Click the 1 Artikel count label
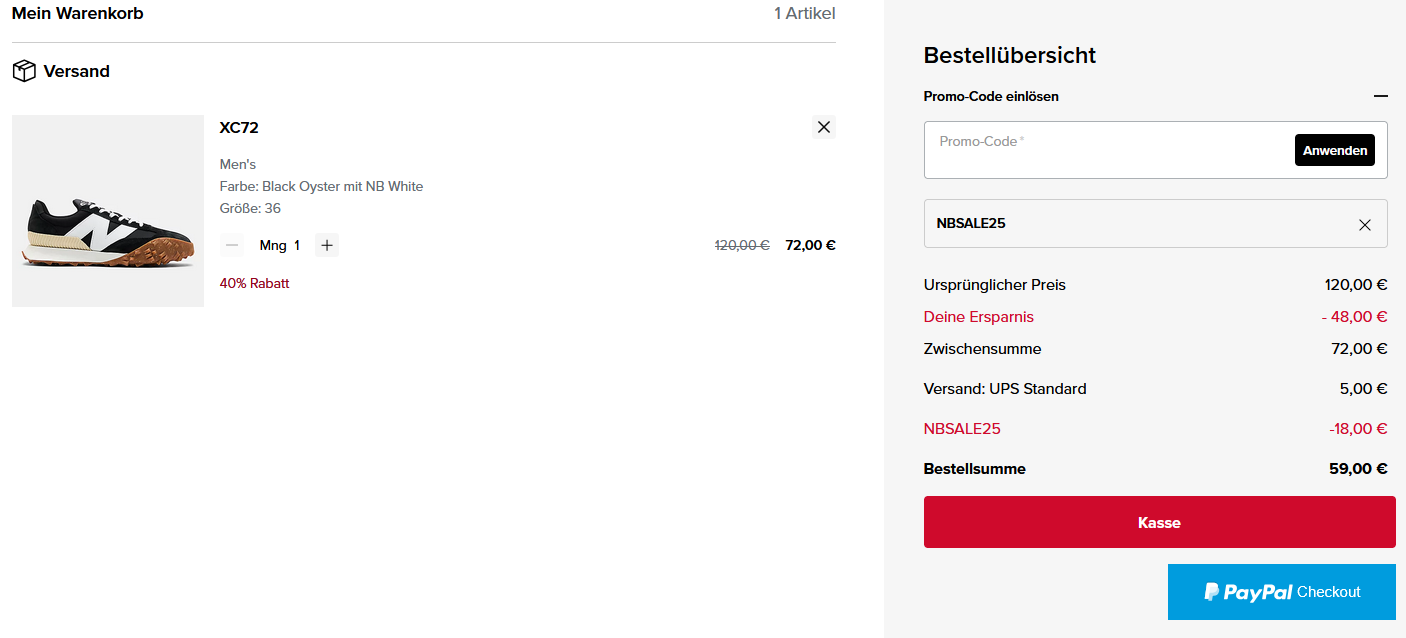Viewport: 1406px width, 638px height. [804, 14]
